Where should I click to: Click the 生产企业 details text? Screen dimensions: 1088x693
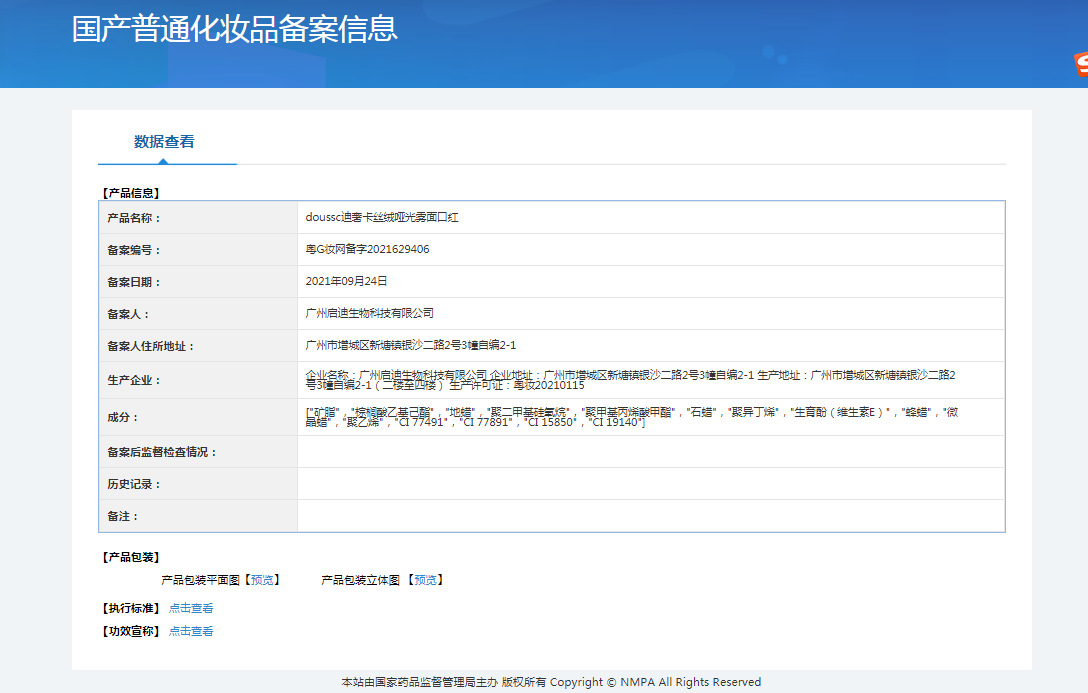pos(630,379)
